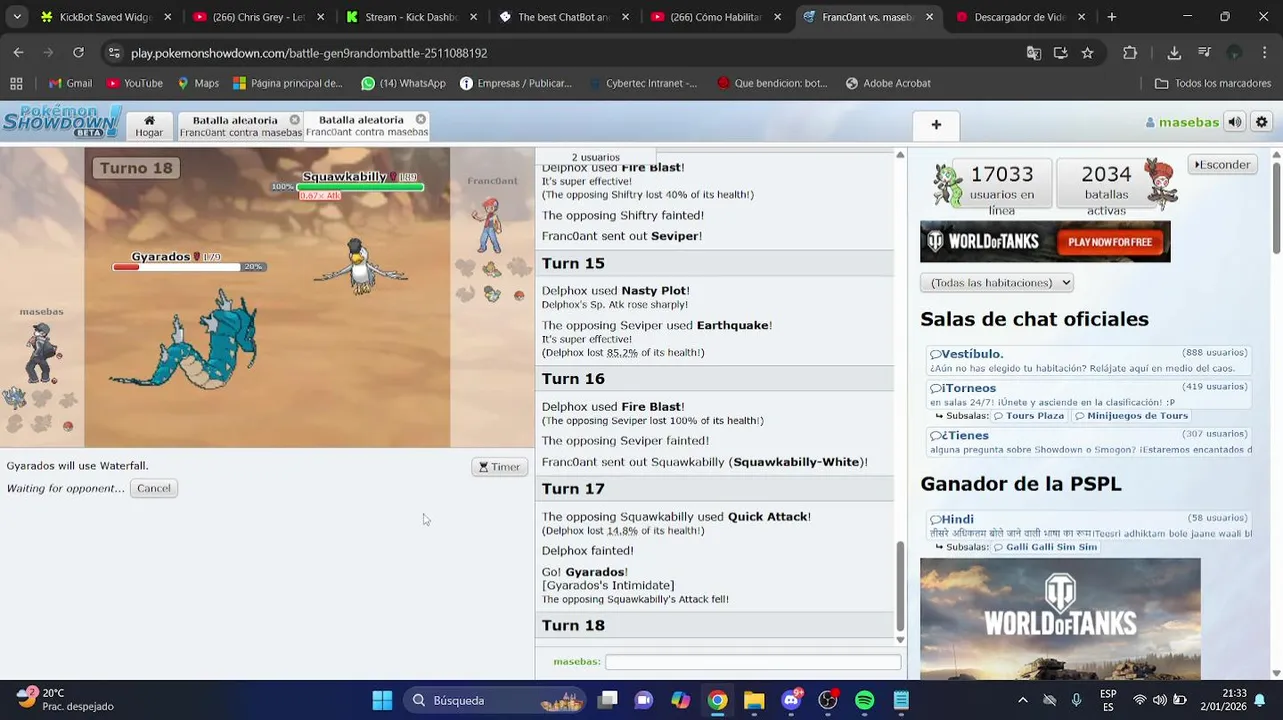Viewport: 1283px width, 720px height.
Task: Switch to Stream - Kick Dashboard tab
Action: click(410, 17)
